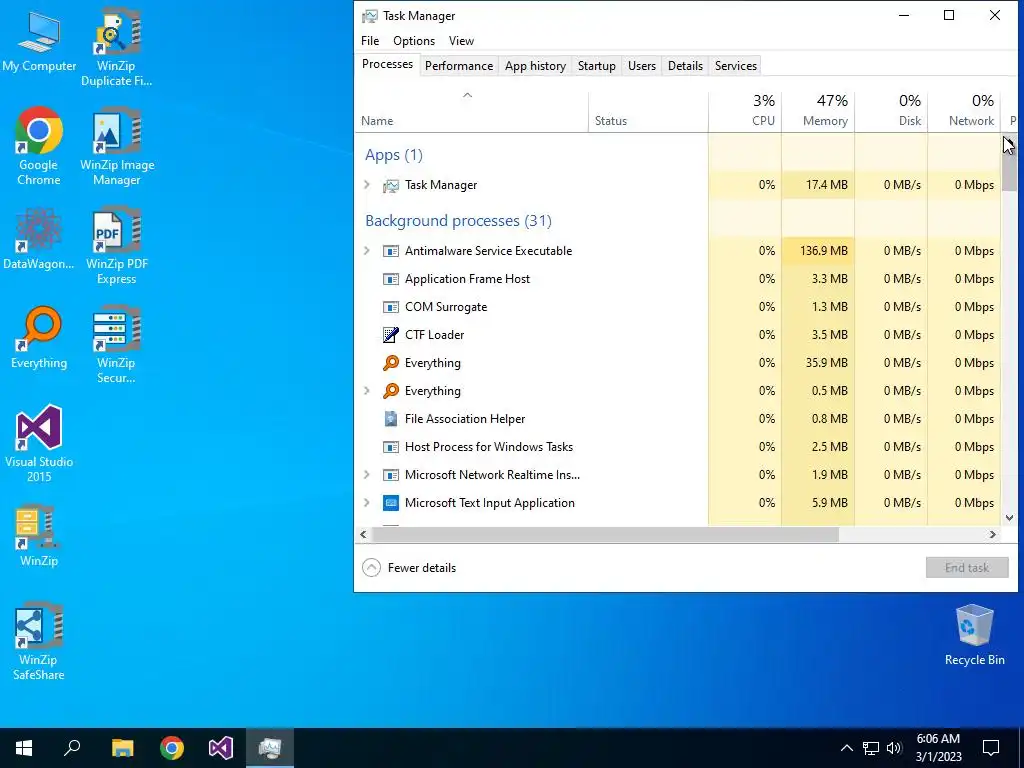The width and height of the screenshot is (1024, 768).
Task: Show hidden system tray icons
Action: [846, 748]
